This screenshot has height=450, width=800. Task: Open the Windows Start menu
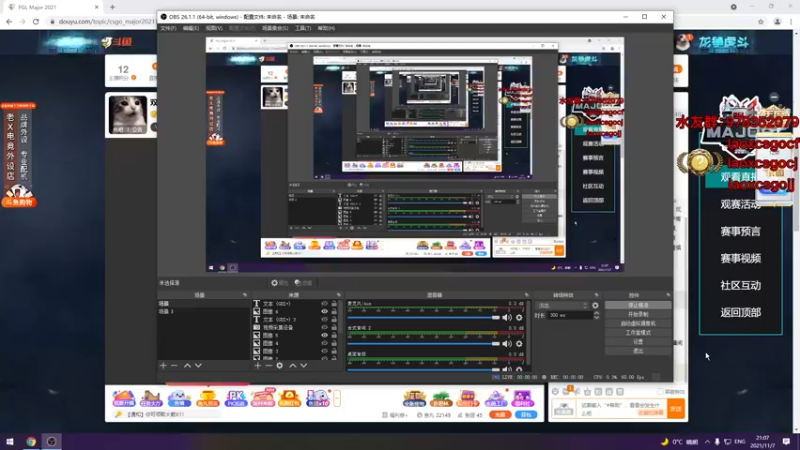[x=10, y=442]
